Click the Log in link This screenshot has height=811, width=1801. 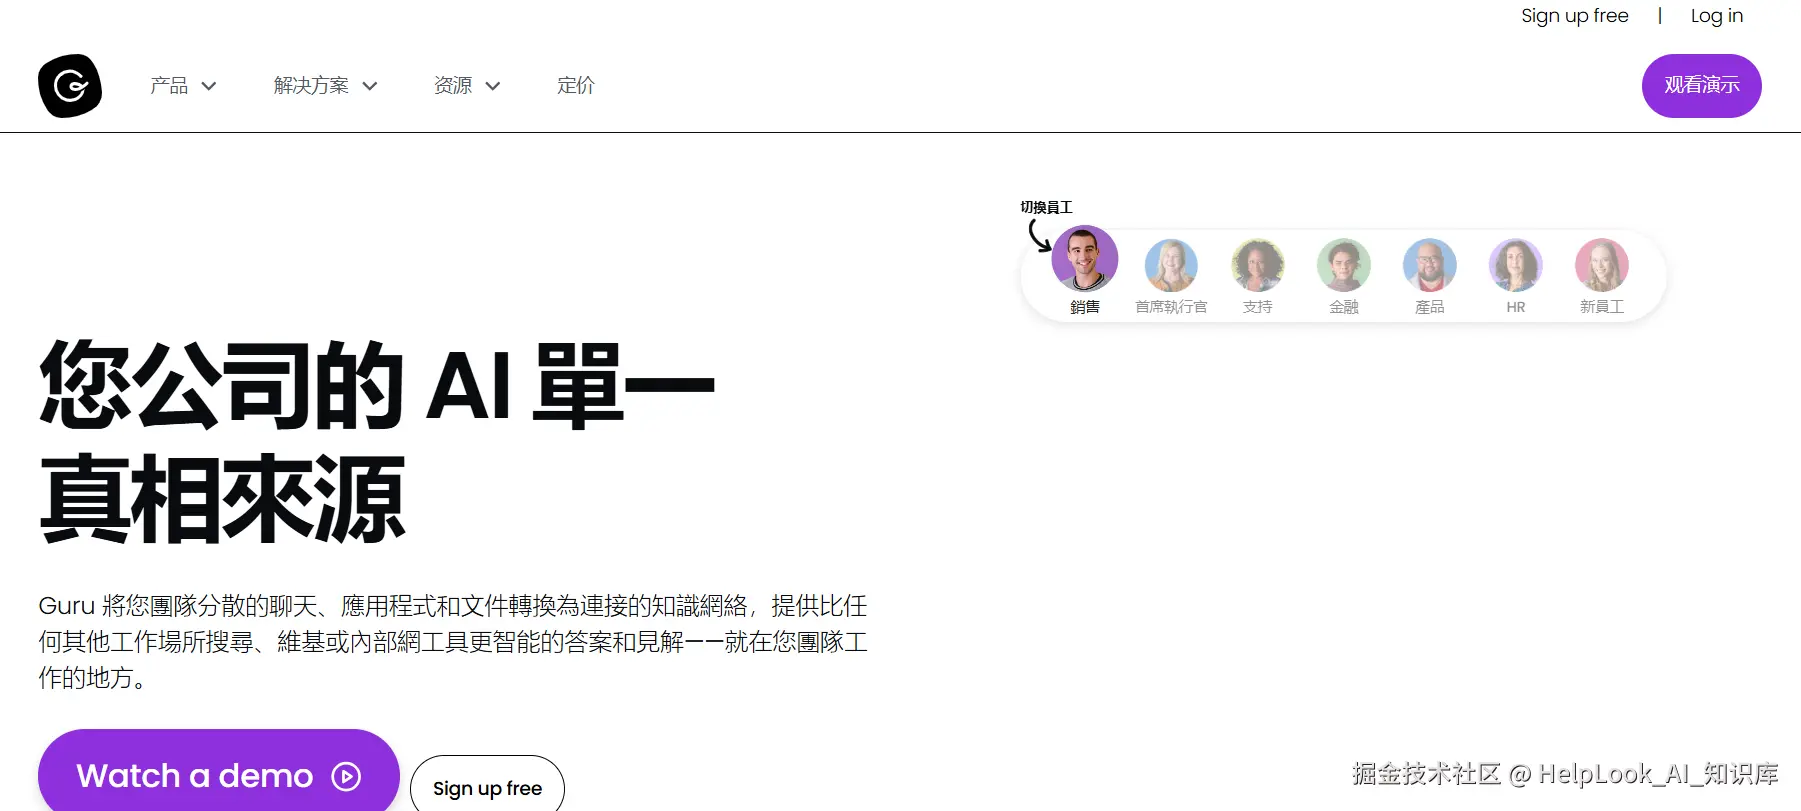point(1717,16)
